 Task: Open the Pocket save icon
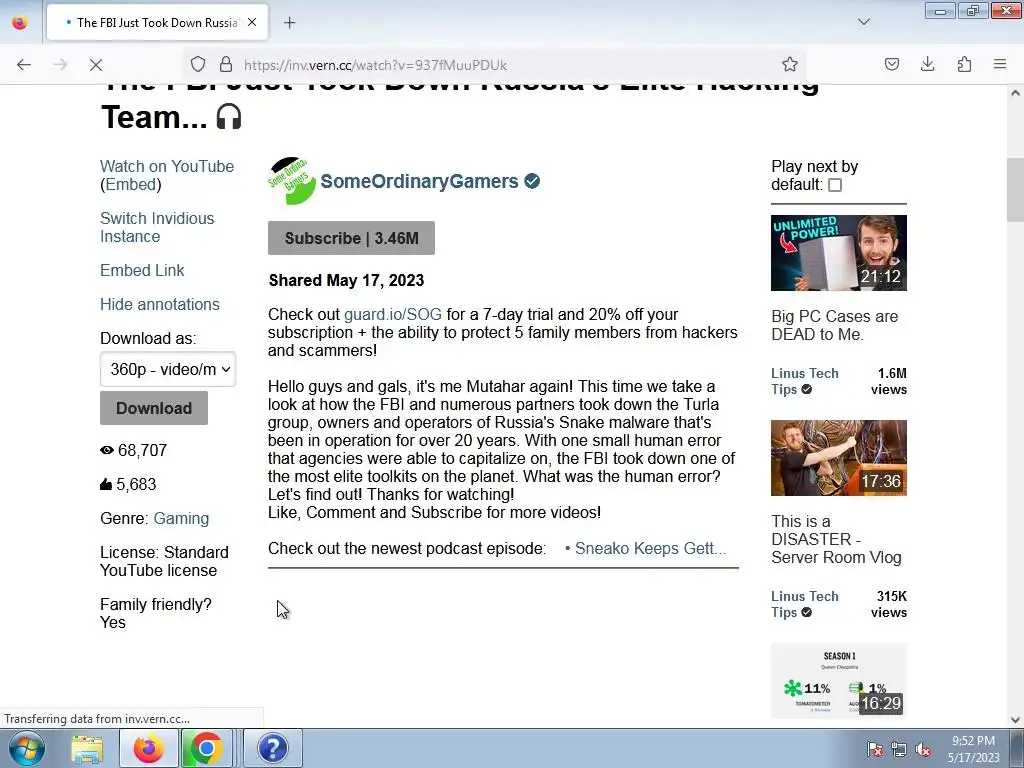point(891,64)
